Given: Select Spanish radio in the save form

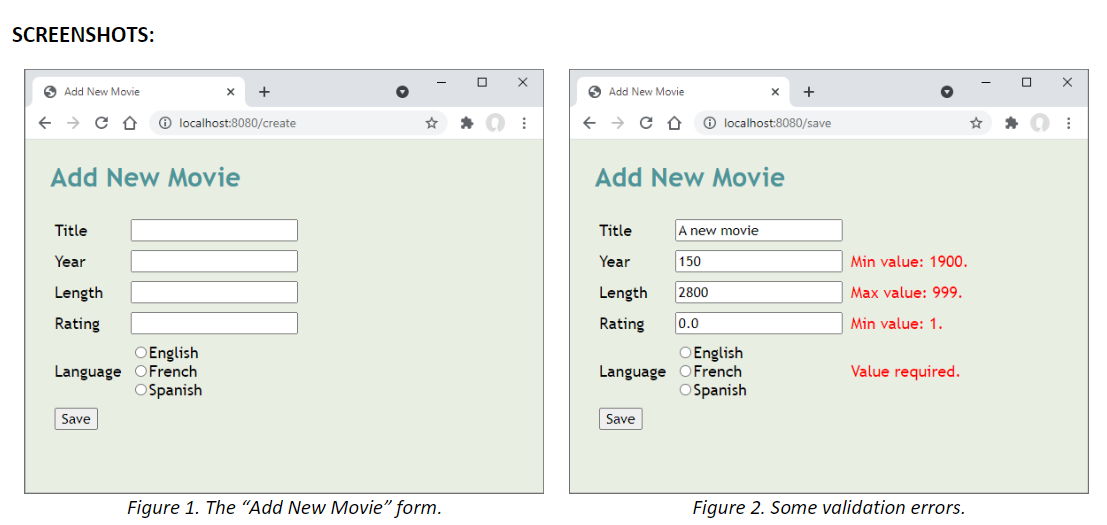Looking at the screenshot, I should [685, 390].
